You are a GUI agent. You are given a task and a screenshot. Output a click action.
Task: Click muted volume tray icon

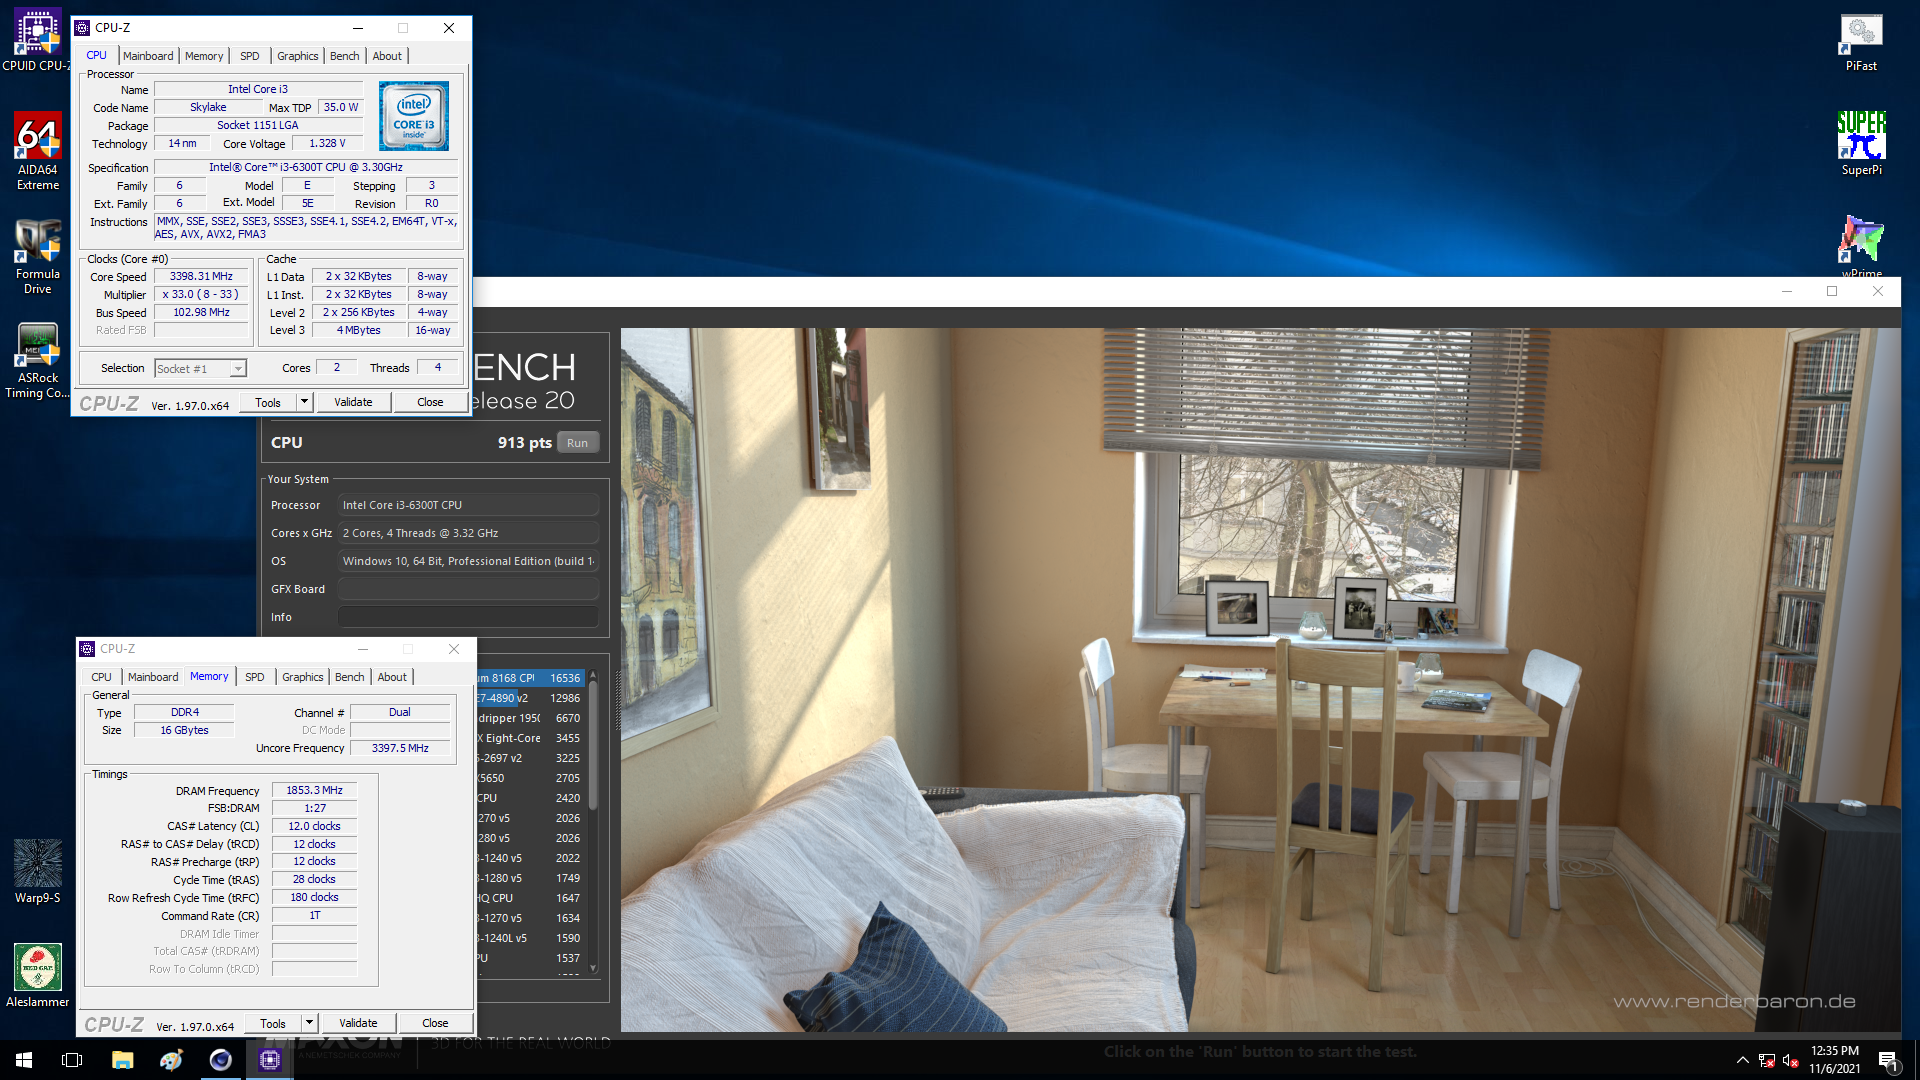(x=1791, y=1061)
